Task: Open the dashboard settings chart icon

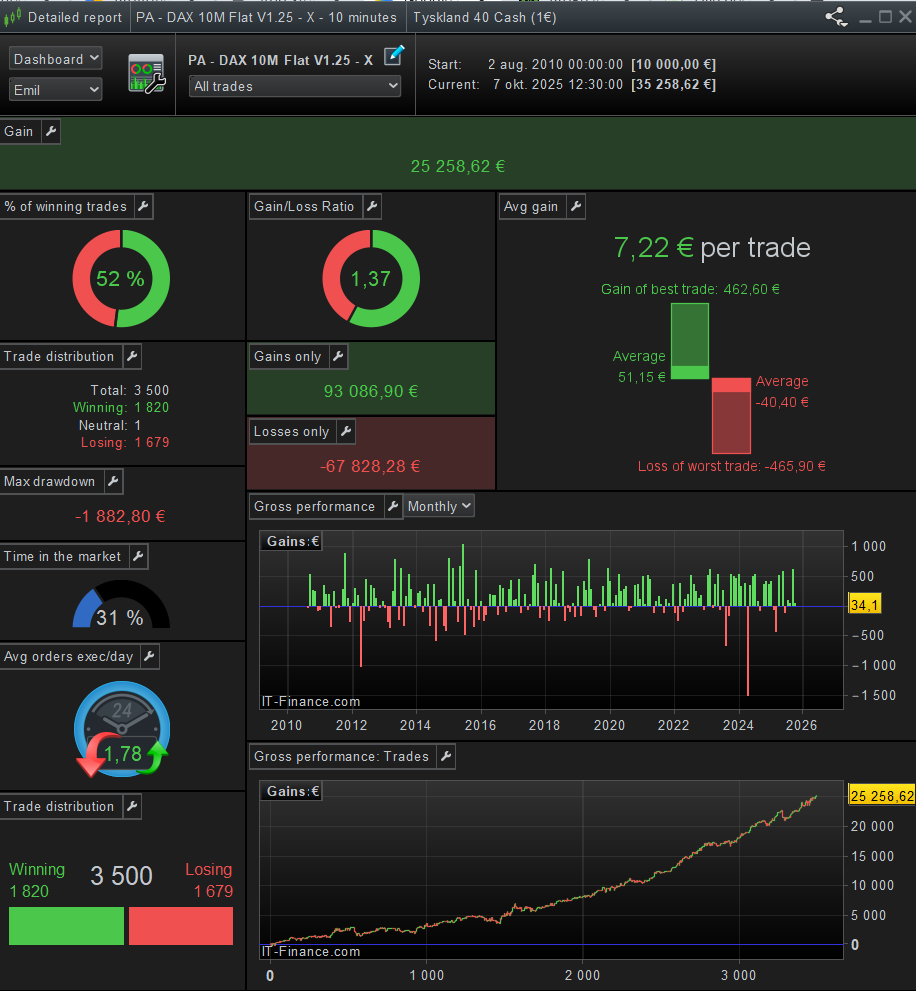Action: click(x=146, y=74)
